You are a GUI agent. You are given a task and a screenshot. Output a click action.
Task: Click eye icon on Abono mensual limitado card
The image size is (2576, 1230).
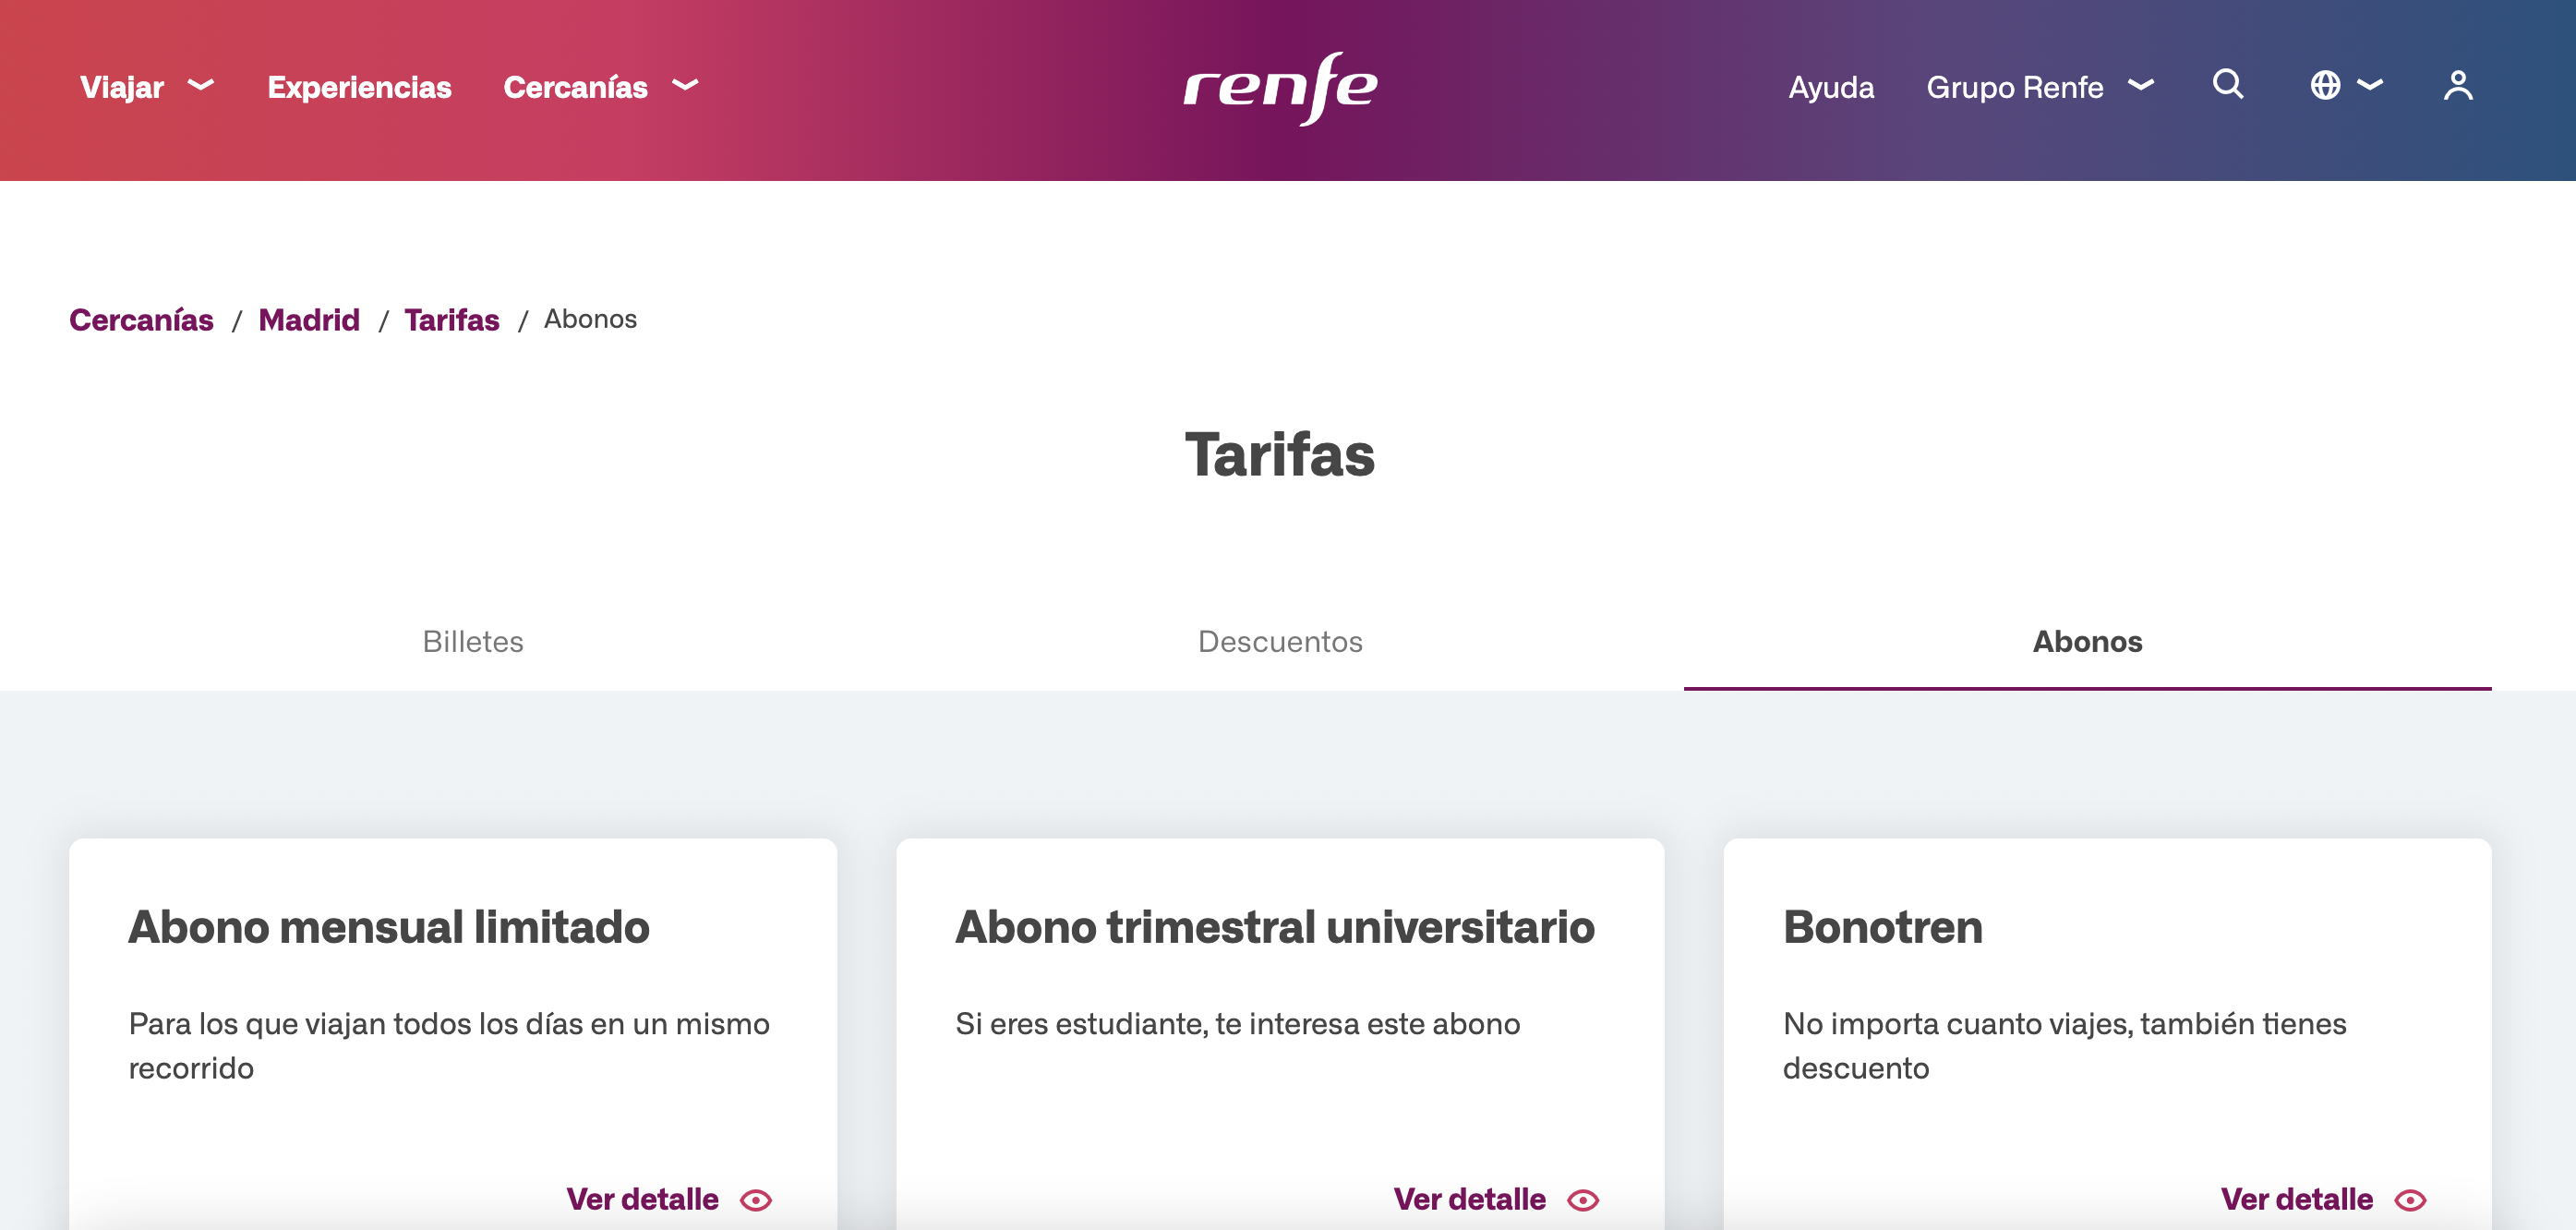756,1200
